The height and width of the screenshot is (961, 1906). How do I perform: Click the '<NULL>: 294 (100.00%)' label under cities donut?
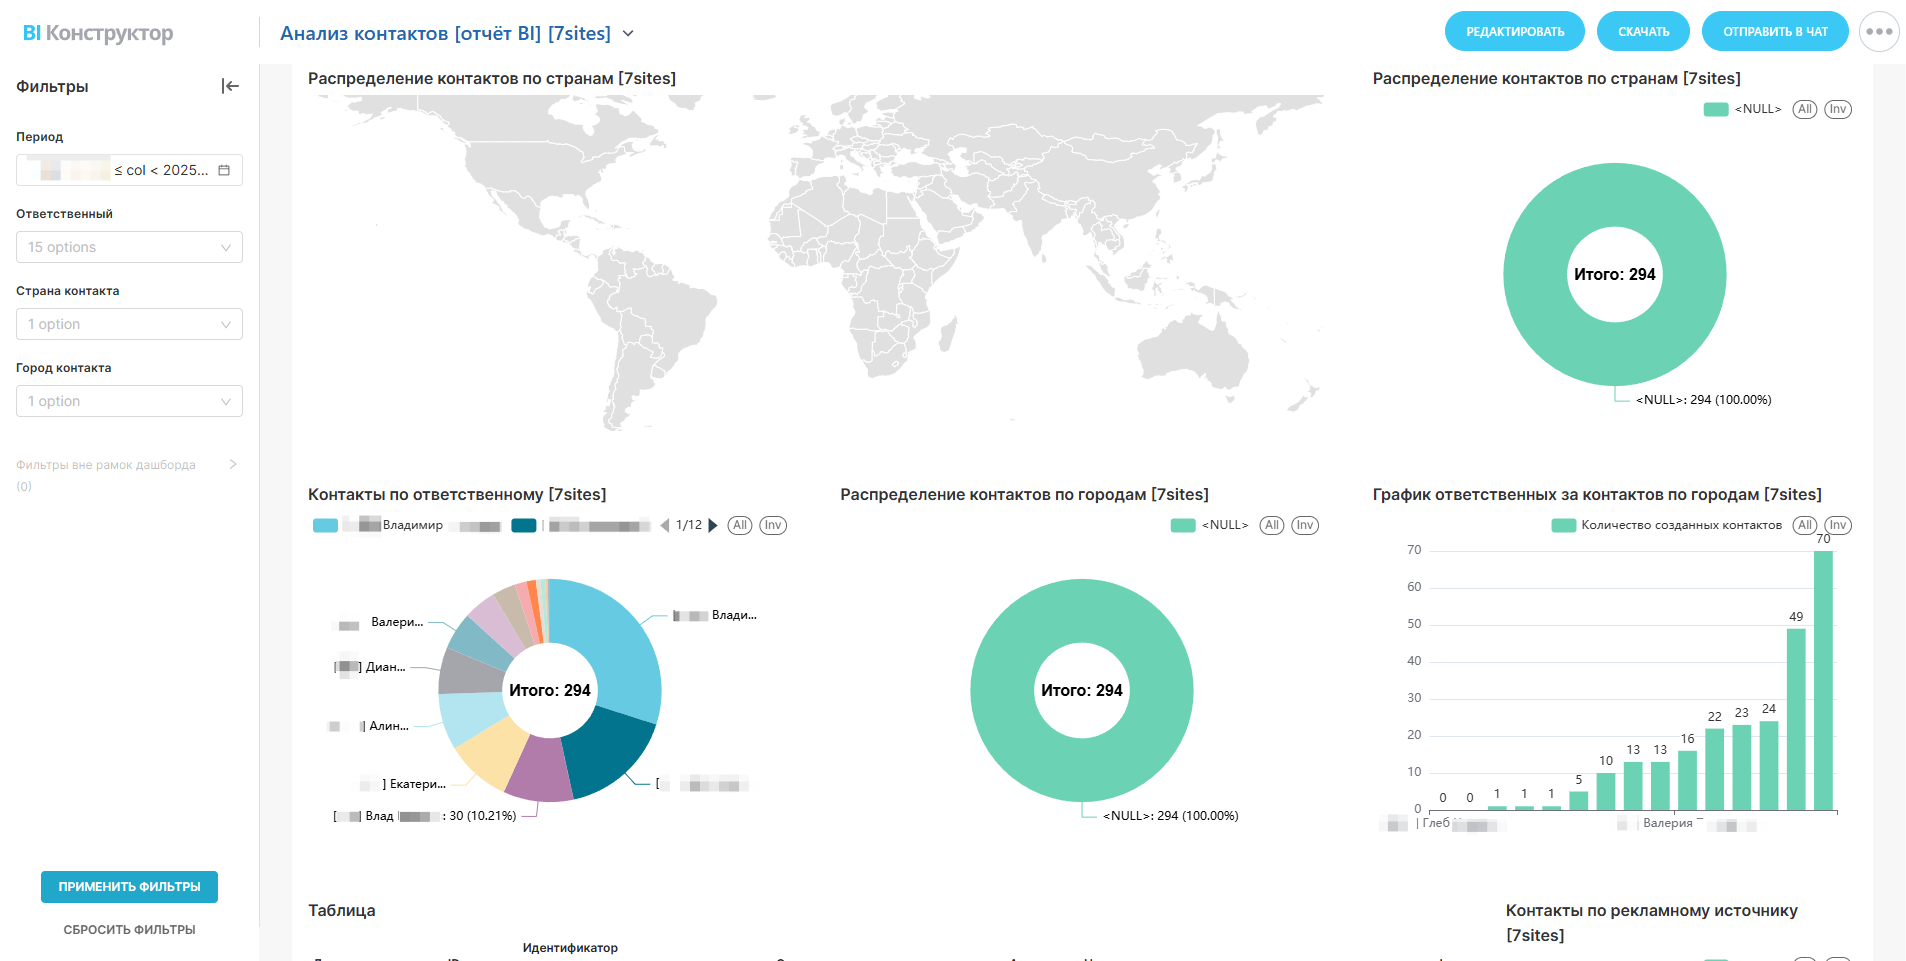(x=1170, y=816)
